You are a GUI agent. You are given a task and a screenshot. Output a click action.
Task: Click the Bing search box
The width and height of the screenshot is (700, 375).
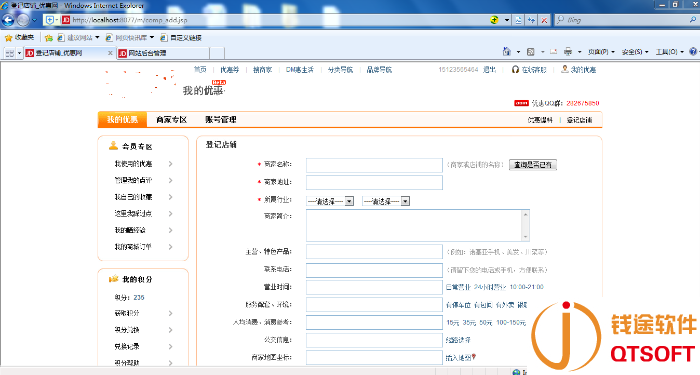(x=621, y=20)
